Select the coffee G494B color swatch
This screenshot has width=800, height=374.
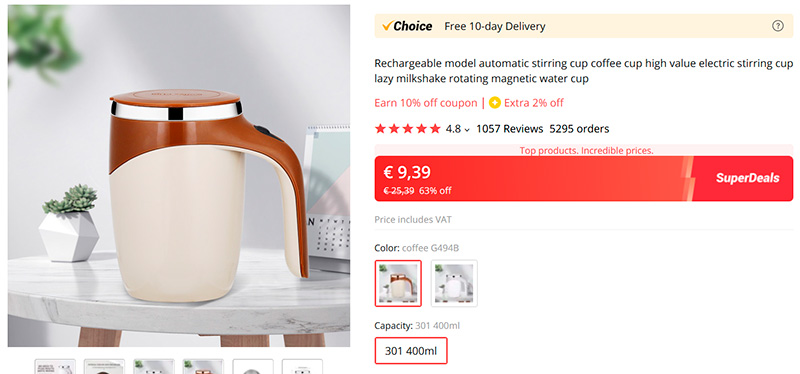[x=398, y=283]
